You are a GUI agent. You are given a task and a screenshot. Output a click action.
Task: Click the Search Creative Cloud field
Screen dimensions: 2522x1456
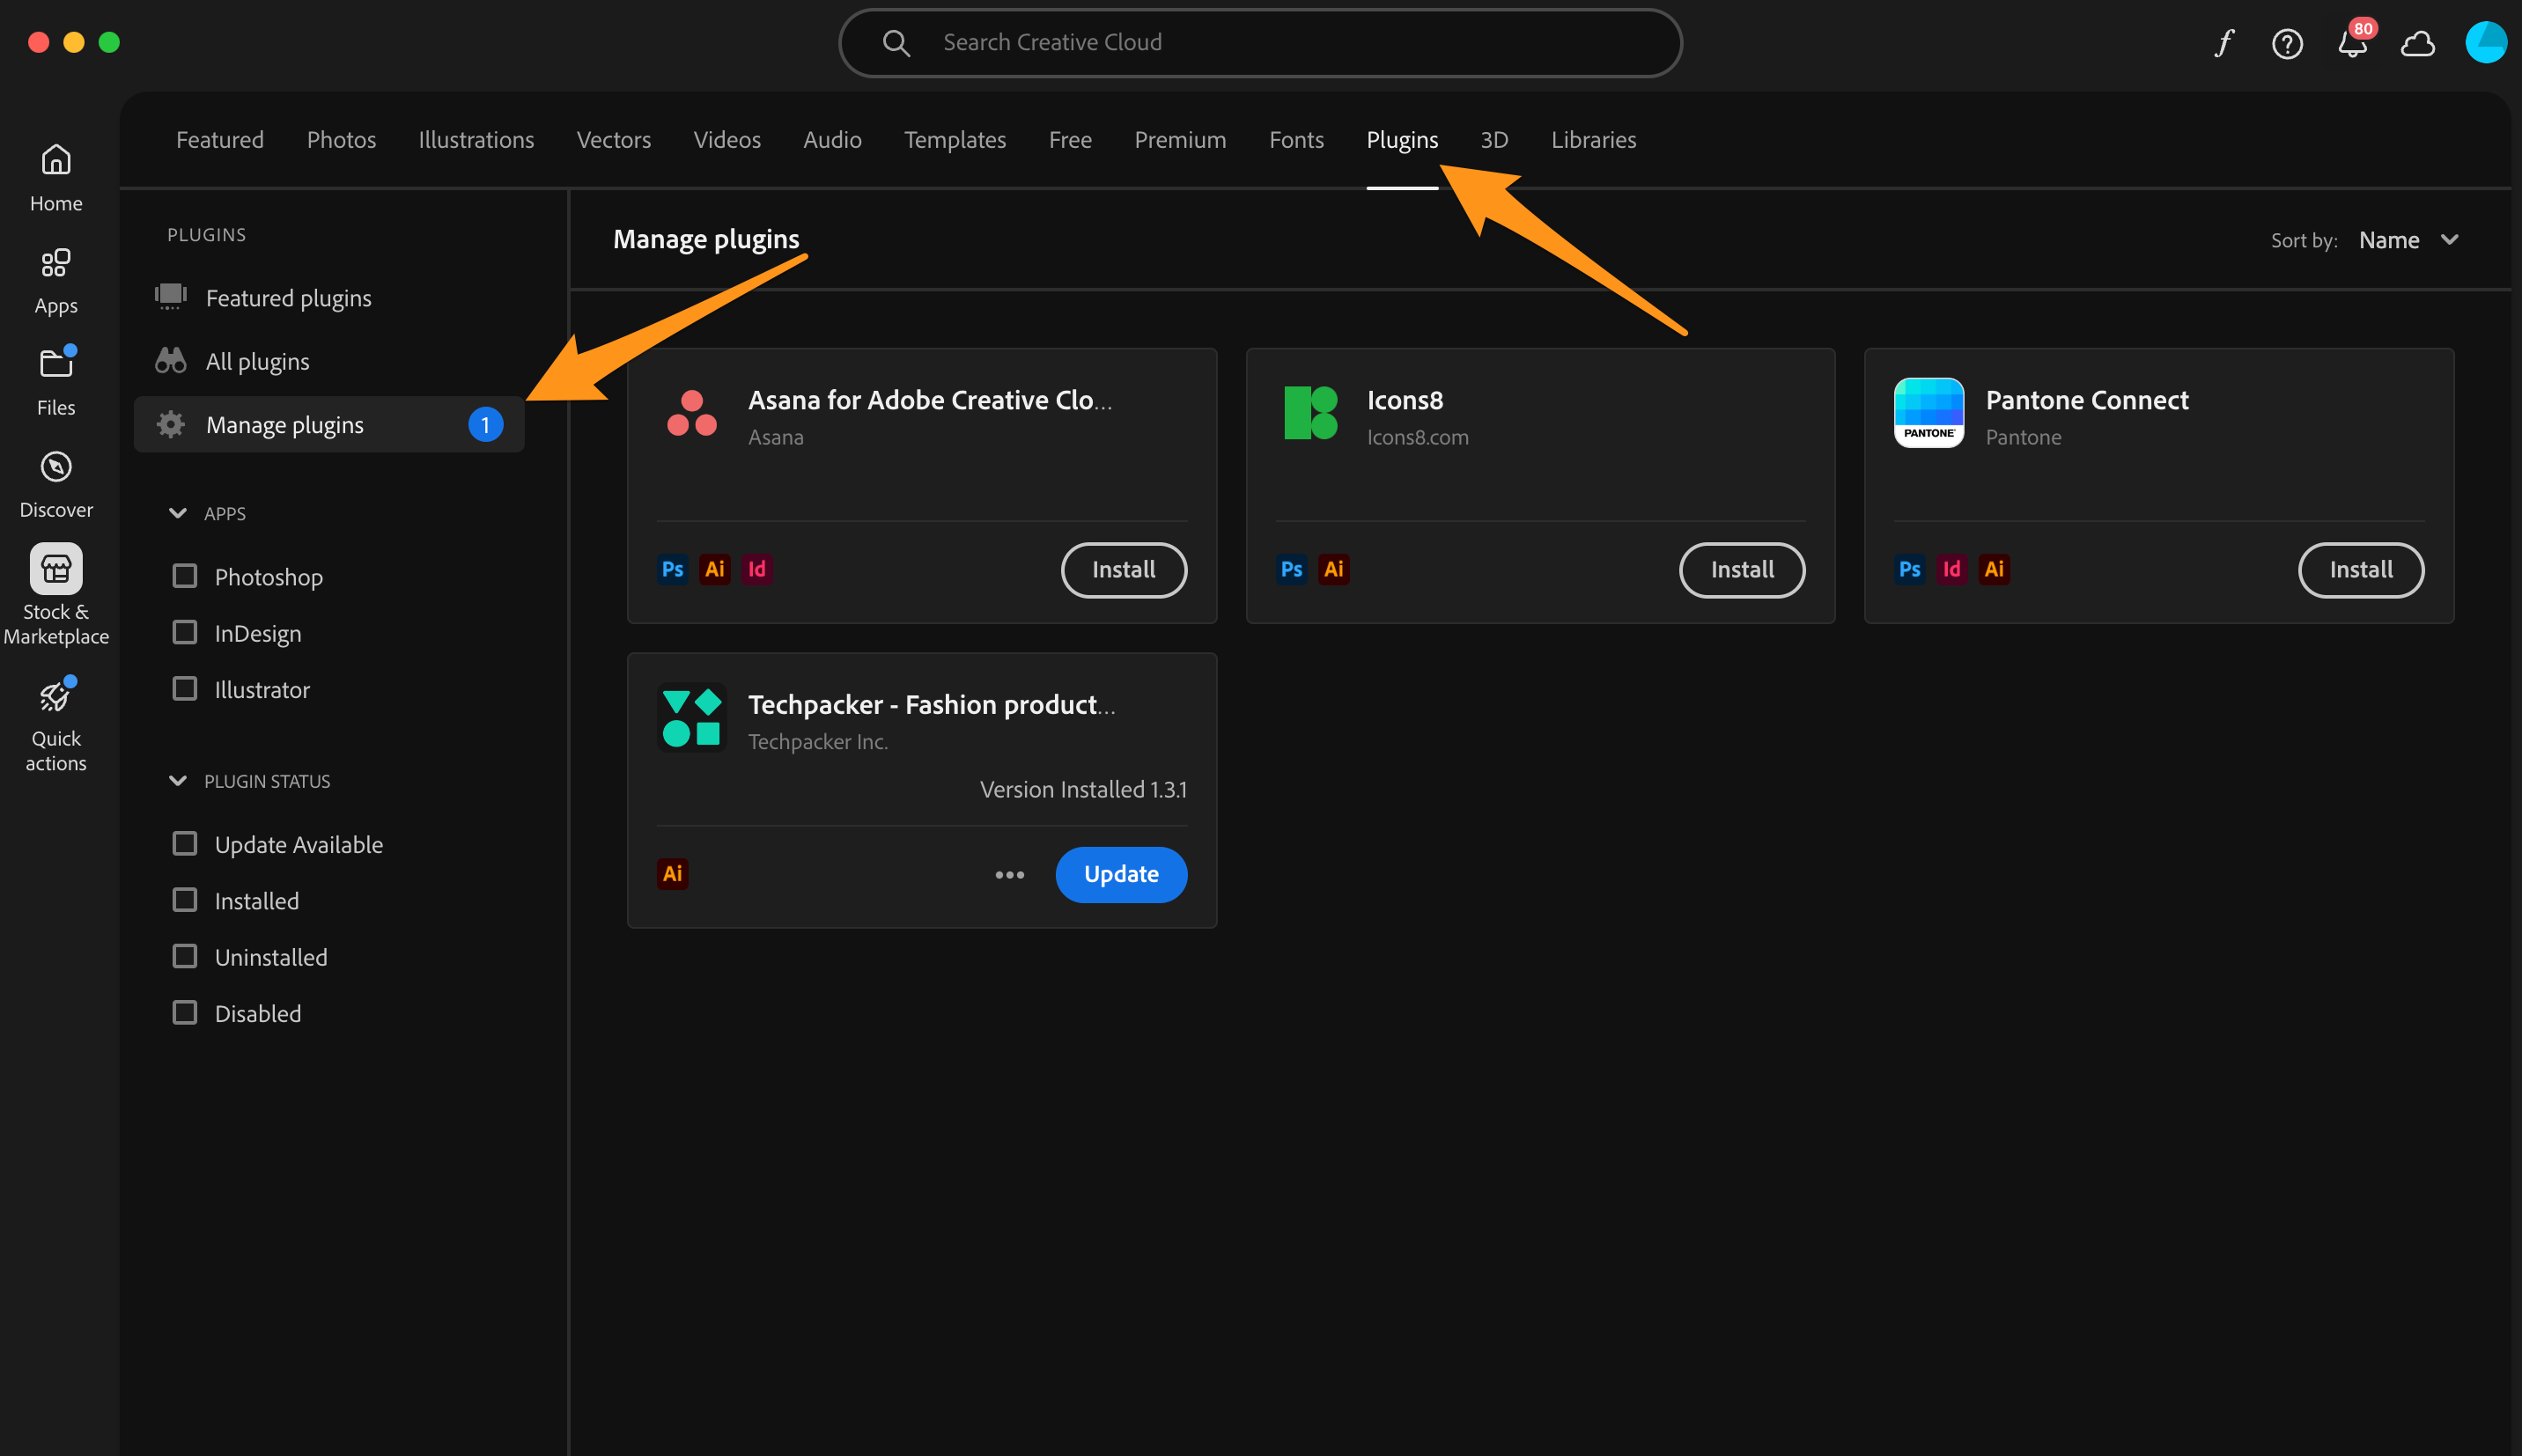point(1260,43)
